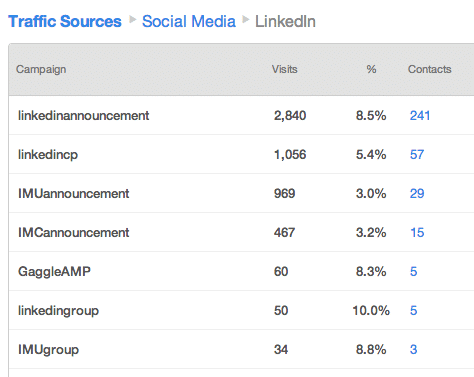The height and width of the screenshot is (377, 474).
Task: Click the 8.5% conversion value
Action: coord(371,115)
